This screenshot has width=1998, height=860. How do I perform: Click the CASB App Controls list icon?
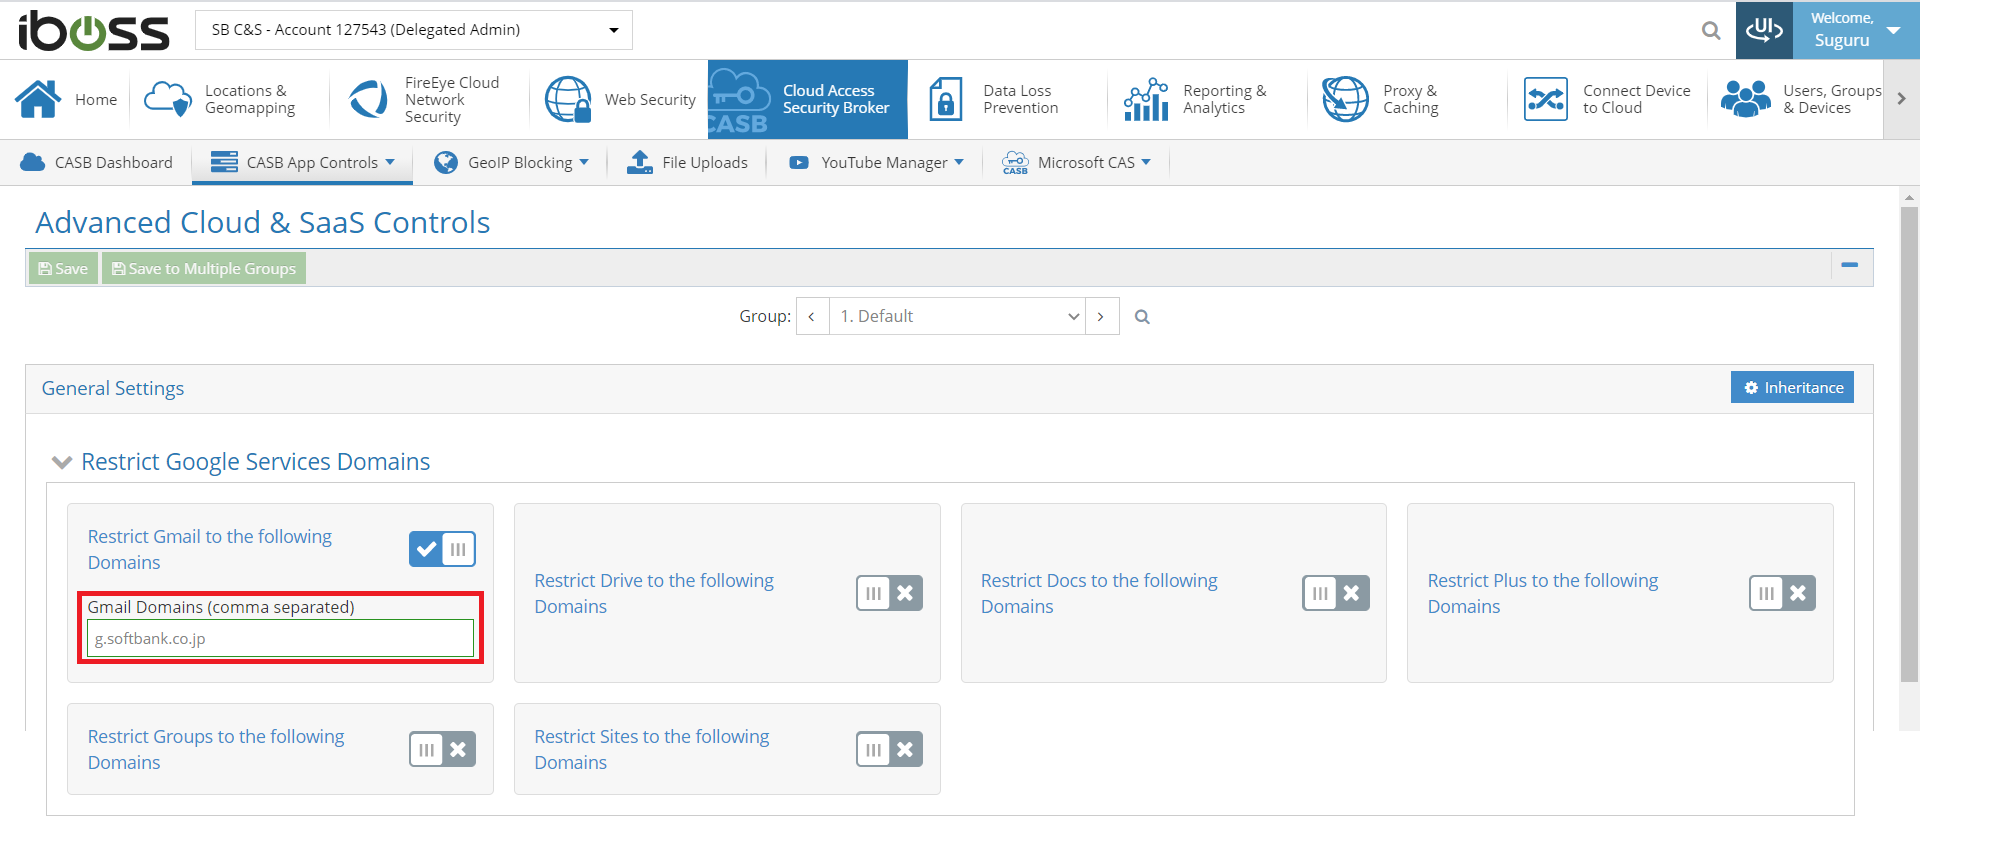(224, 162)
